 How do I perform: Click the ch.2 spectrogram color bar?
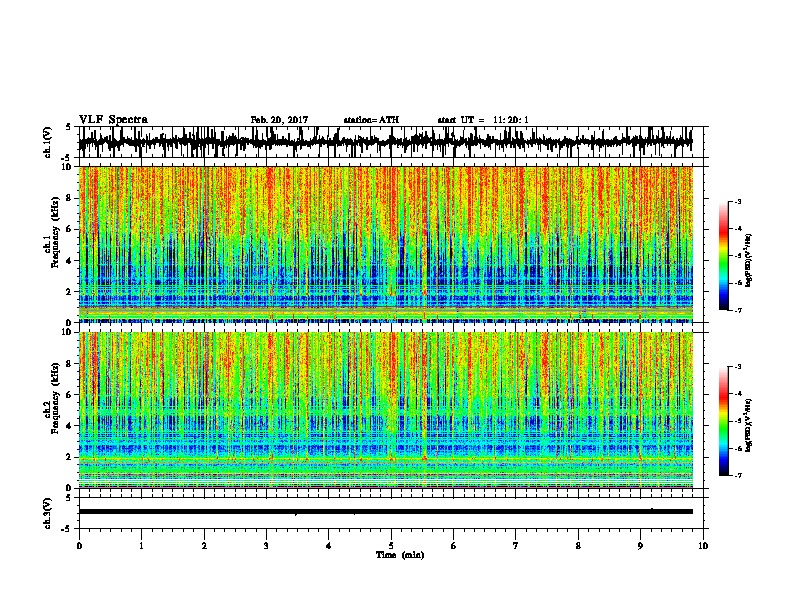click(724, 421)
